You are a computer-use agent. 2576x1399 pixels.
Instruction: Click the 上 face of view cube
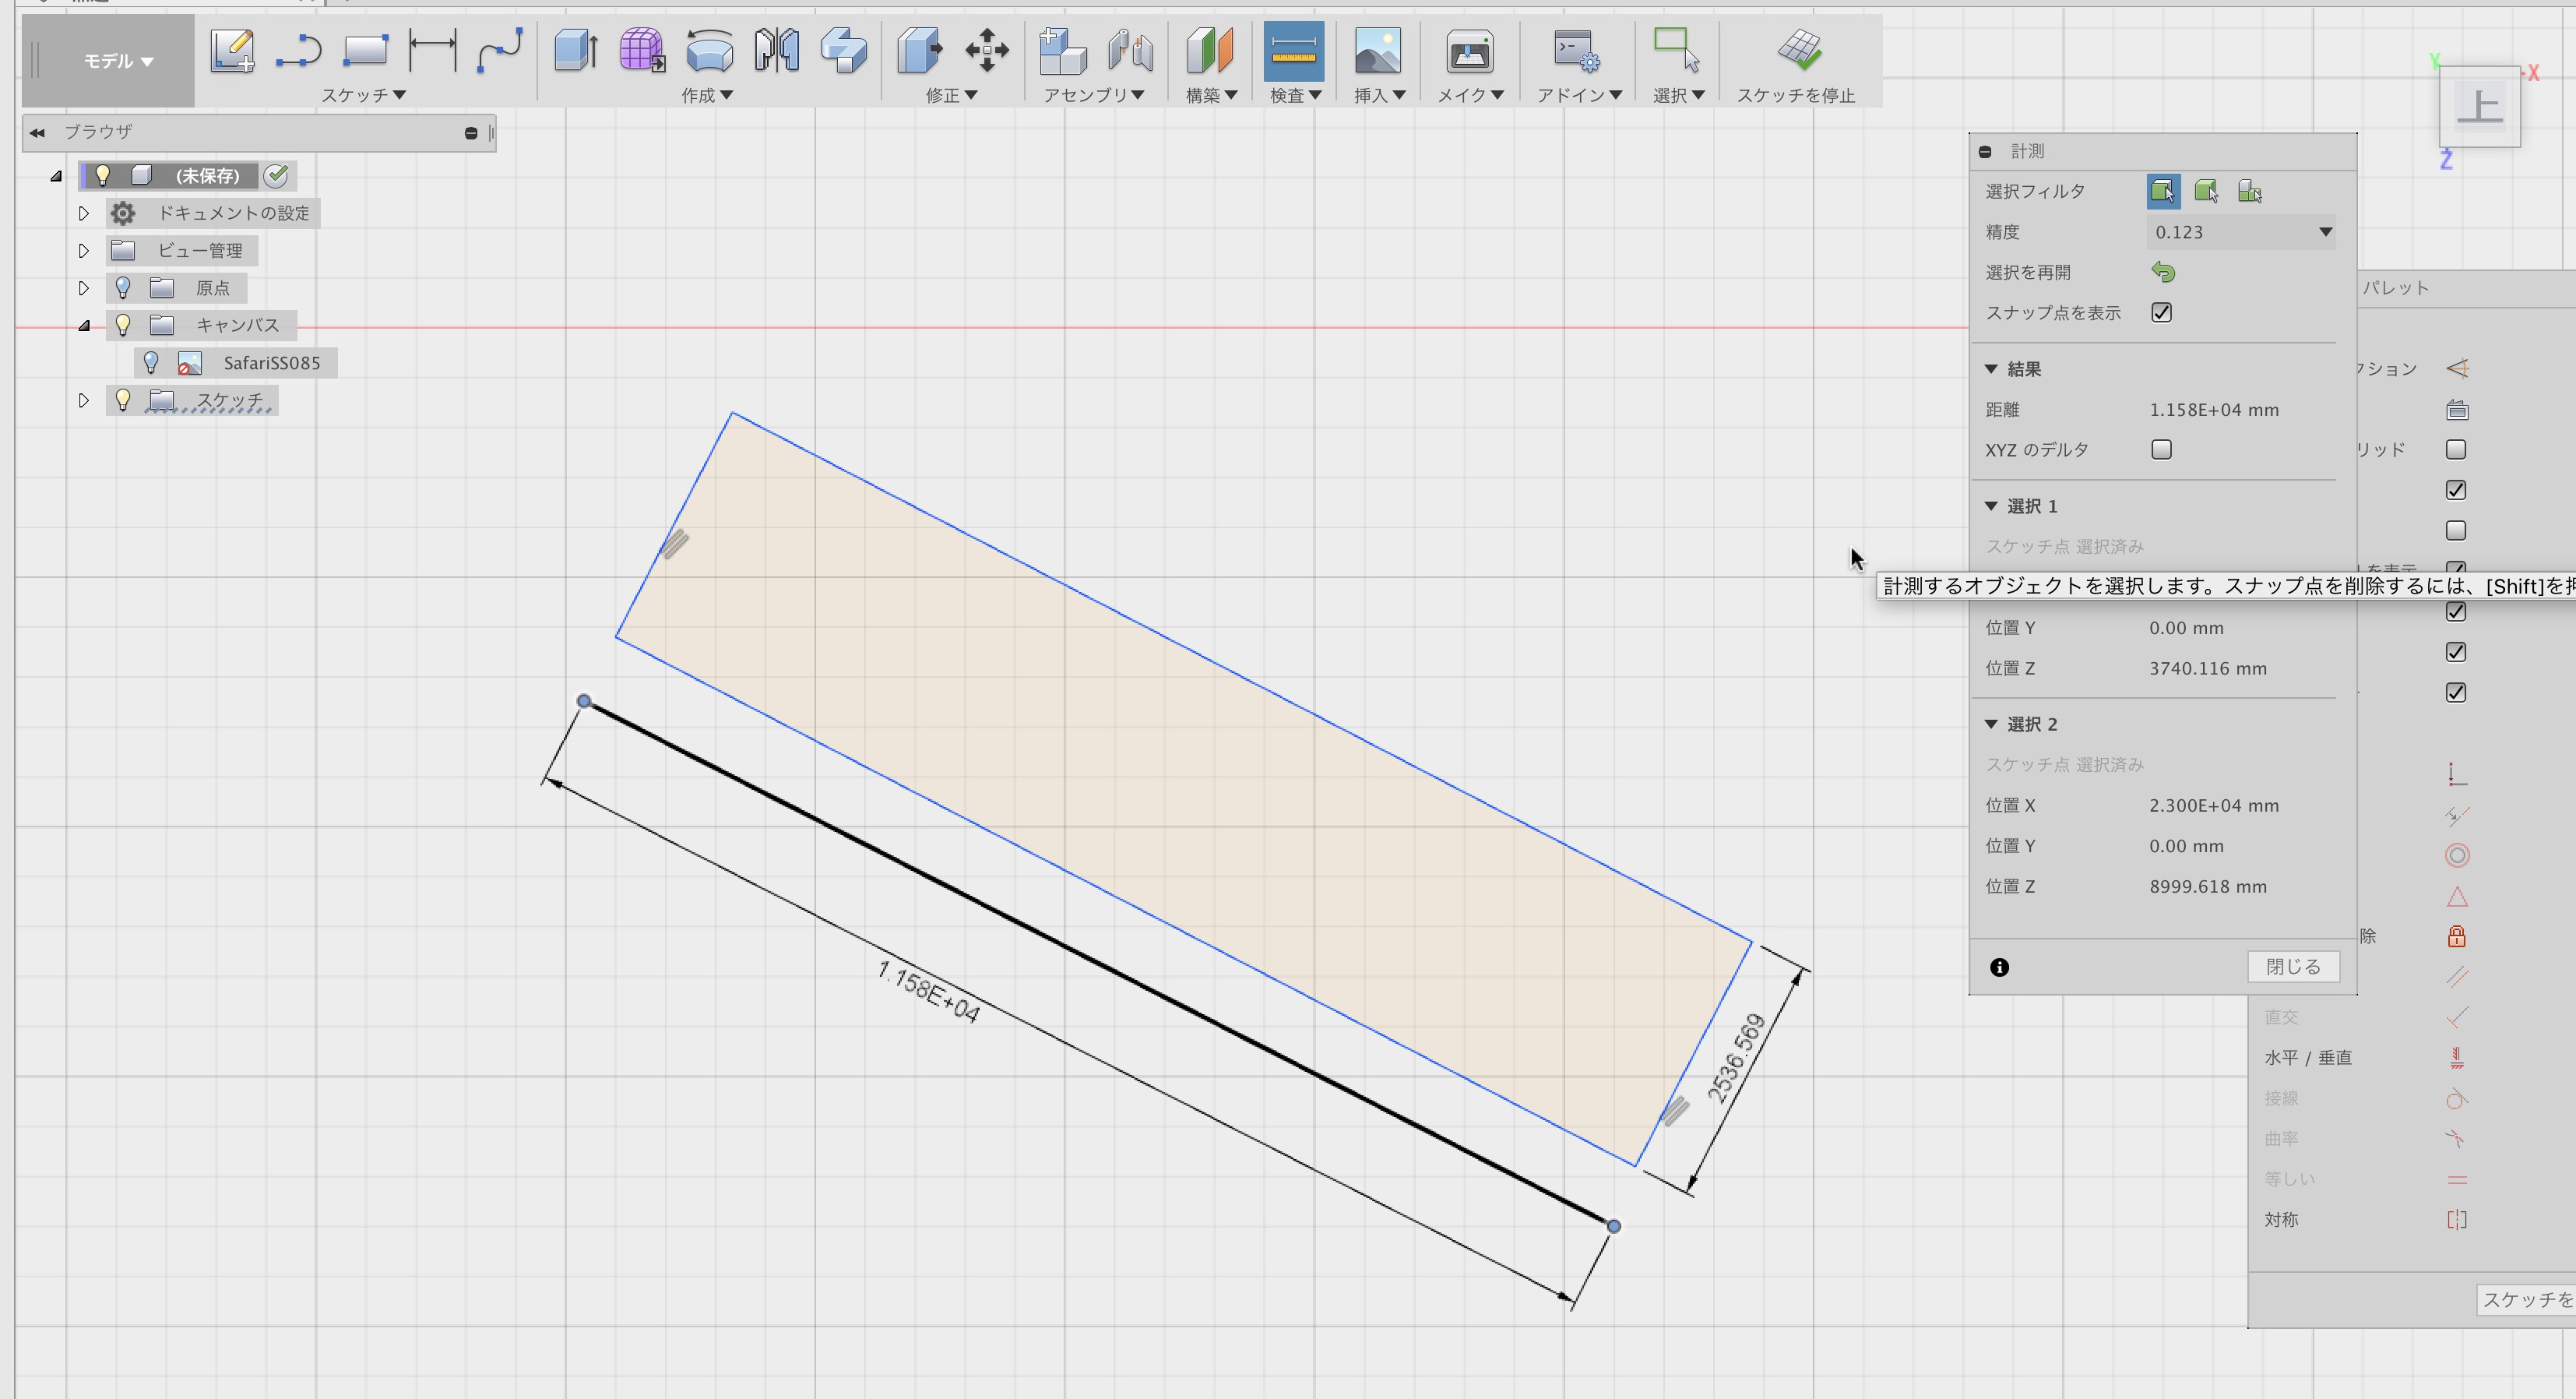point(2480,106)
